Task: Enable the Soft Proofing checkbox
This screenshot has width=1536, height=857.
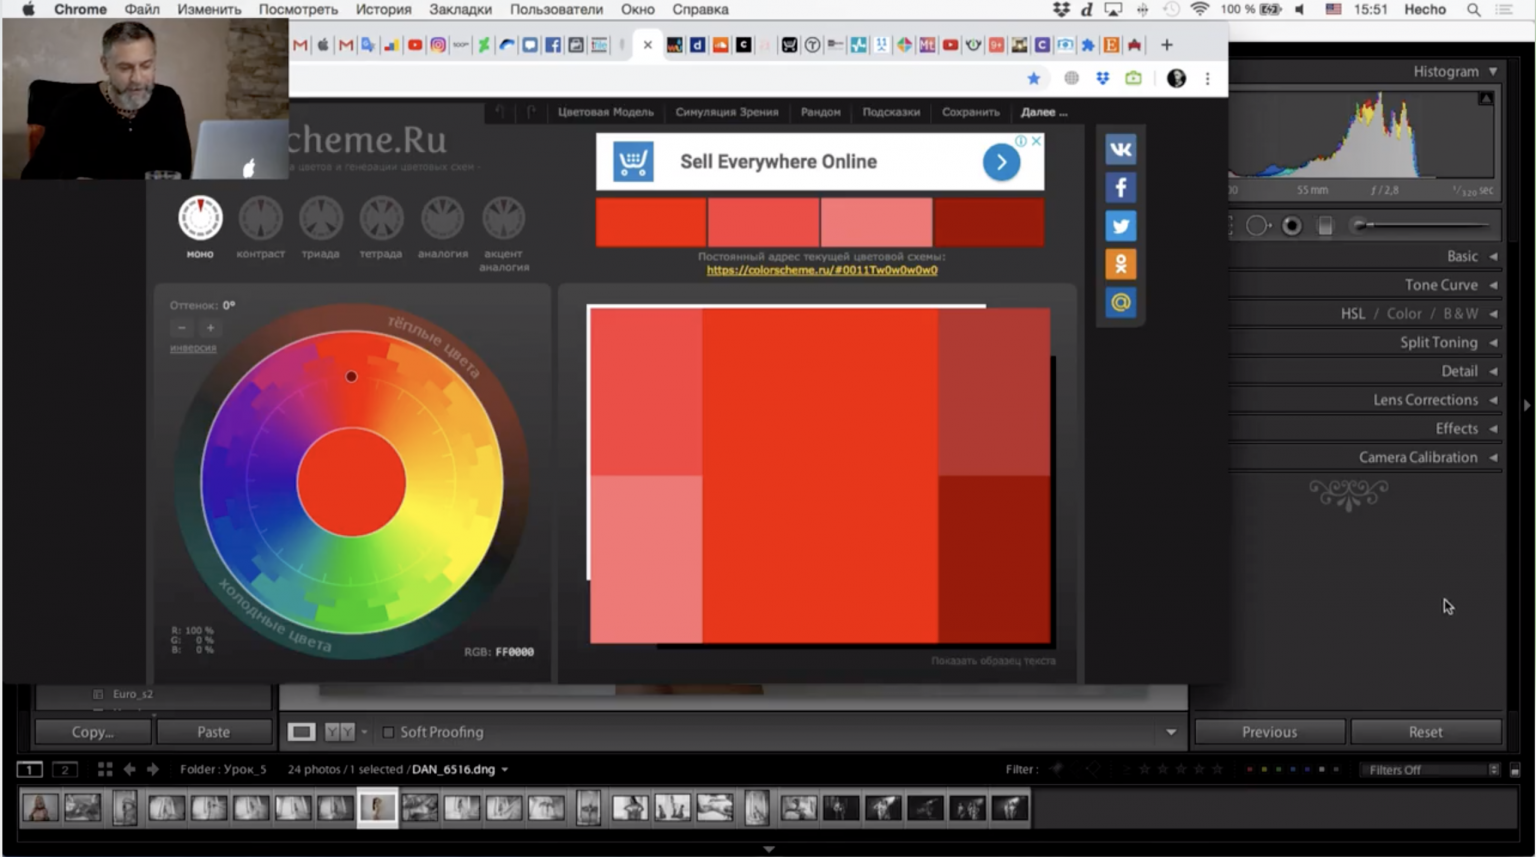Action: tap(387, 732)
